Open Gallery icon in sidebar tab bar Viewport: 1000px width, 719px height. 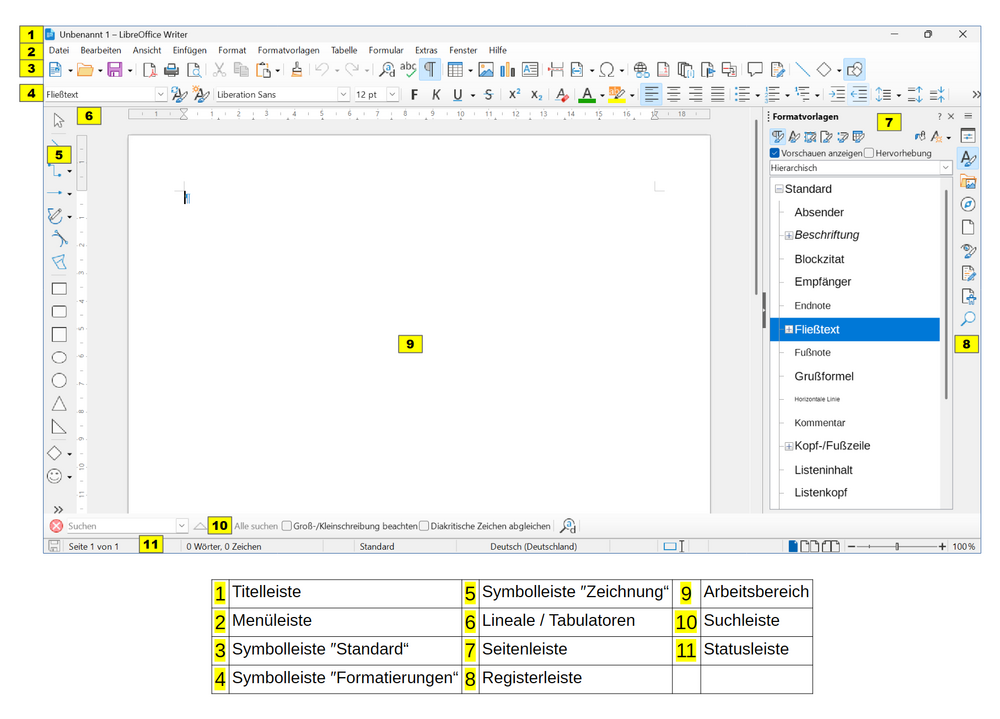click(968, 182)
